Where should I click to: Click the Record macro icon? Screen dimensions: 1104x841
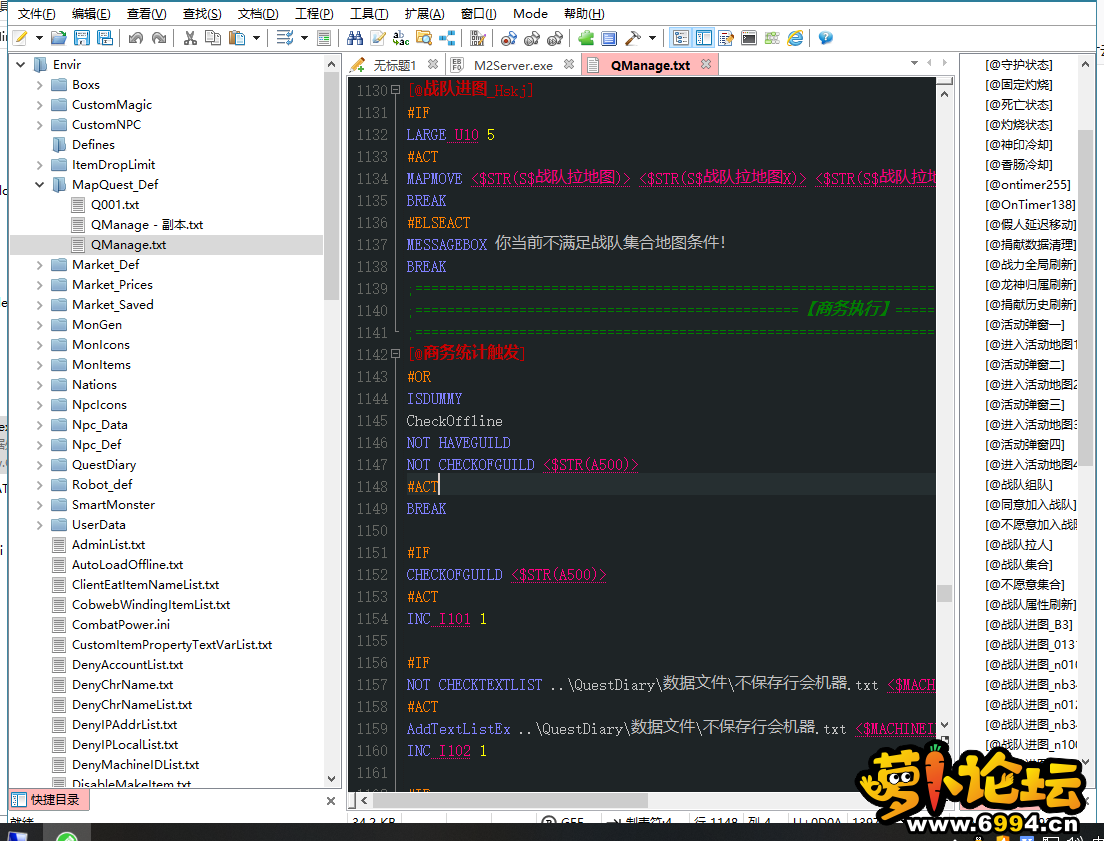point(508,38)
